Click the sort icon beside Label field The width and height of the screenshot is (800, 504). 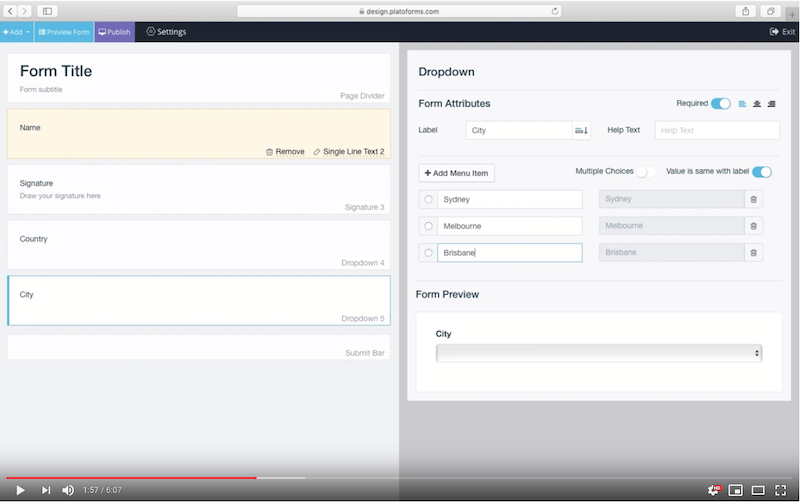[x=581, y=131]
